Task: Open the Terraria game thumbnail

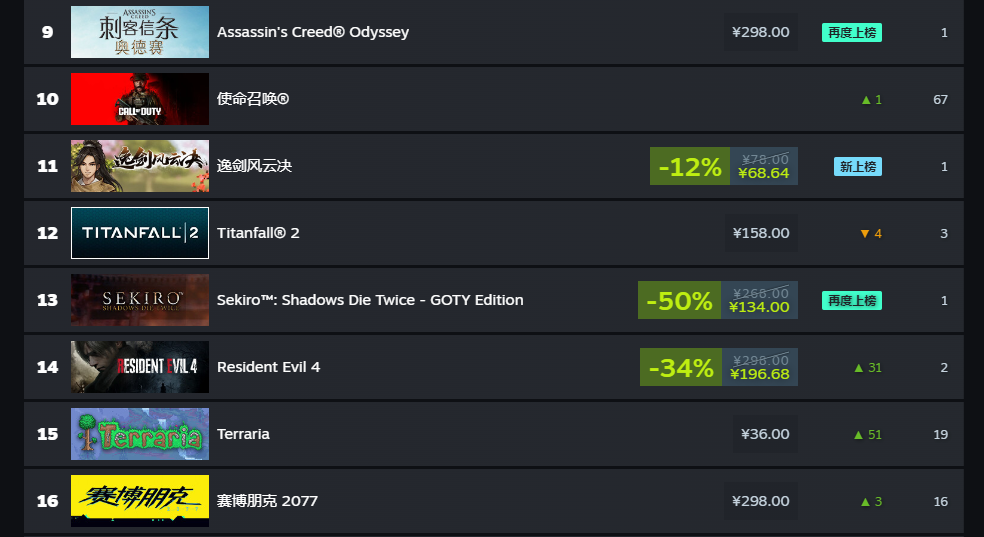Action: pyautogui.click(x=140, y=434)
